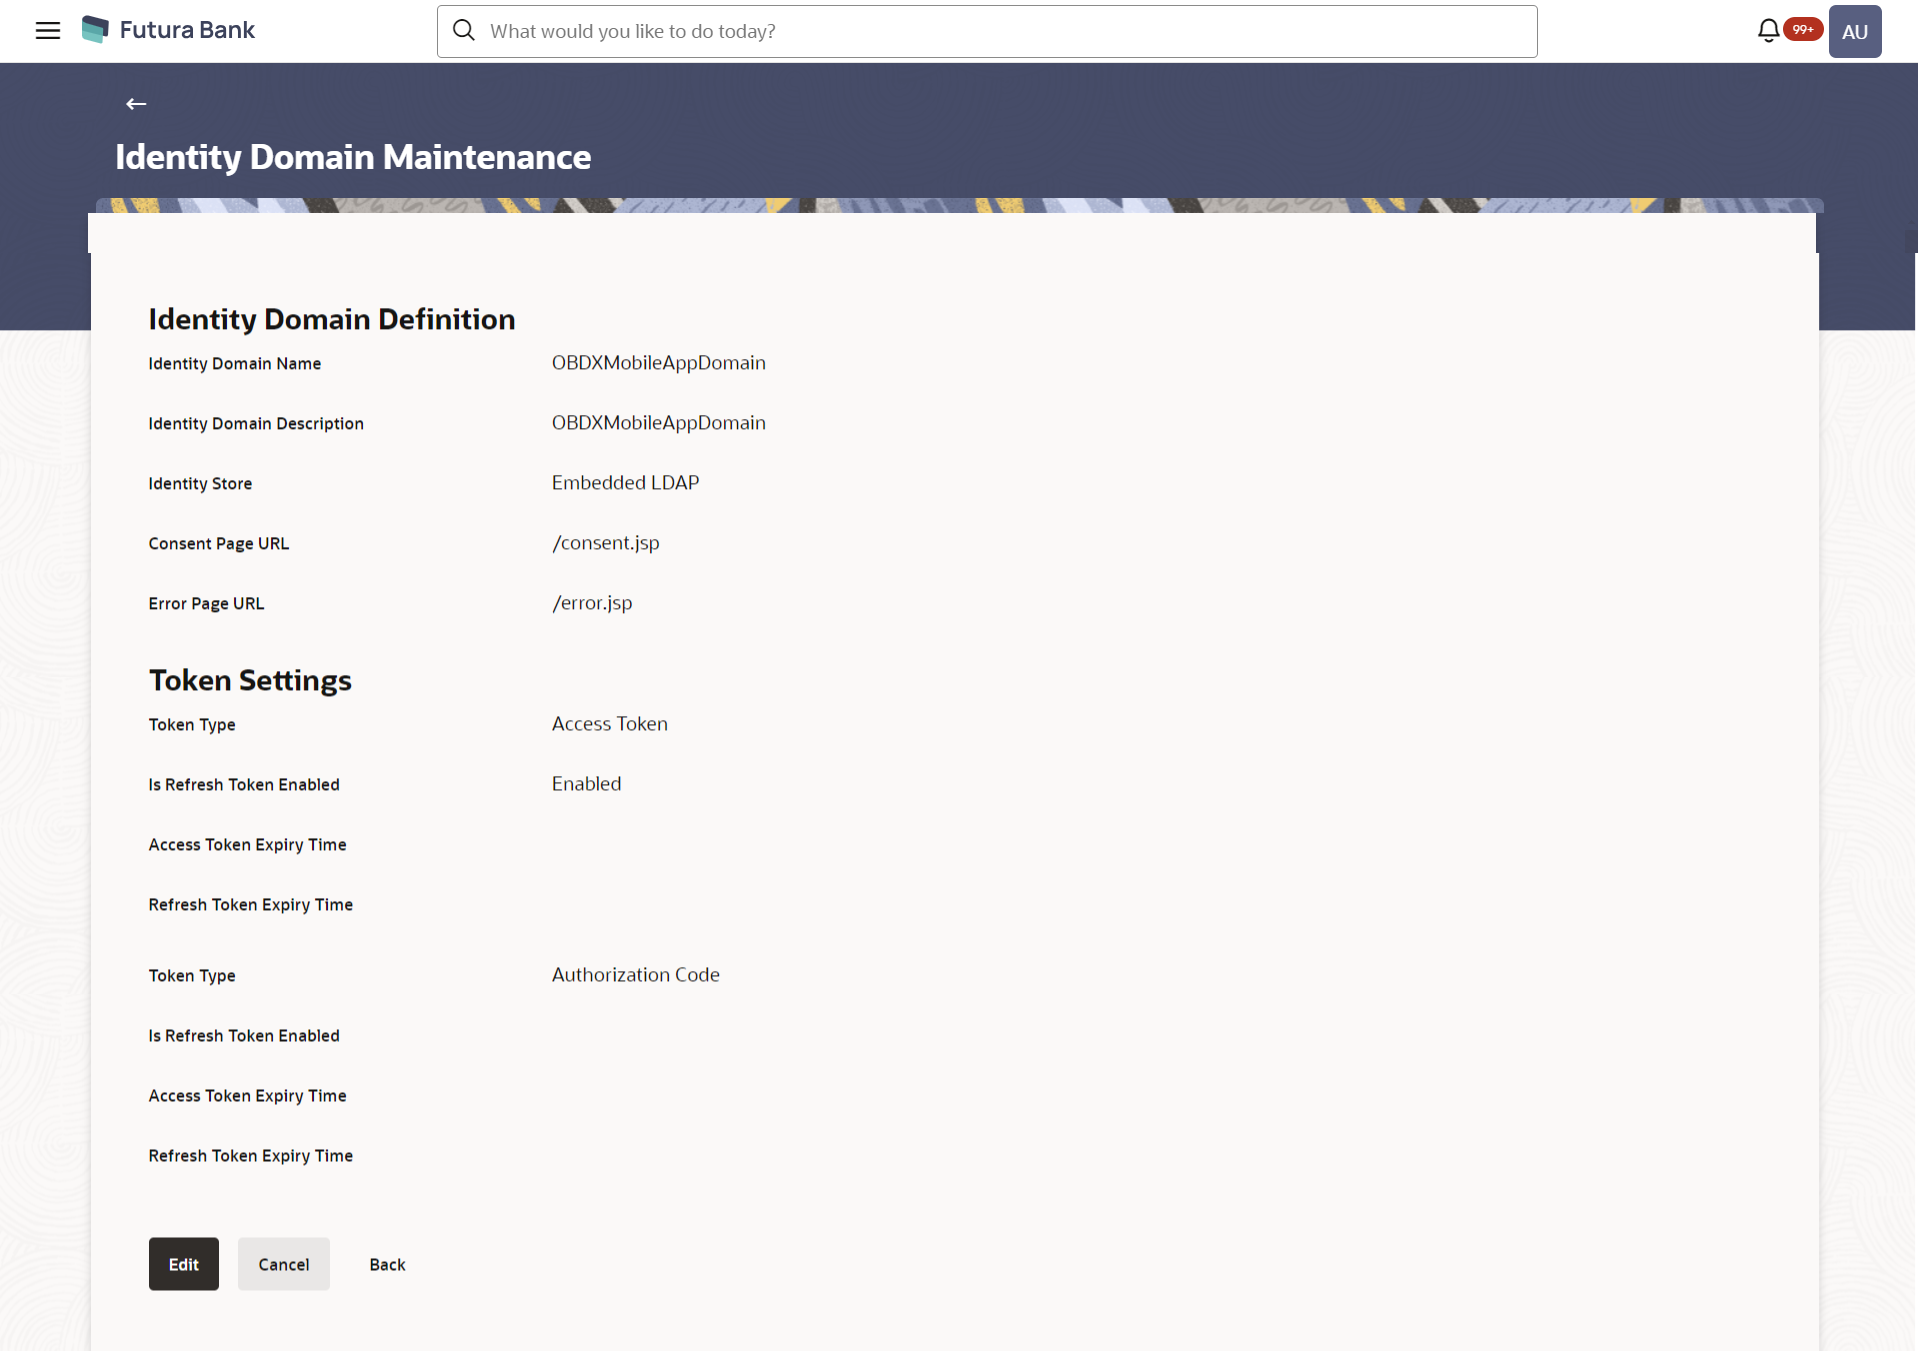Image resolution: width=1920 pixels, height=1351 pixels.
Task: Click the Identity Domain Maintenance heading
Action: coord(353,157)
